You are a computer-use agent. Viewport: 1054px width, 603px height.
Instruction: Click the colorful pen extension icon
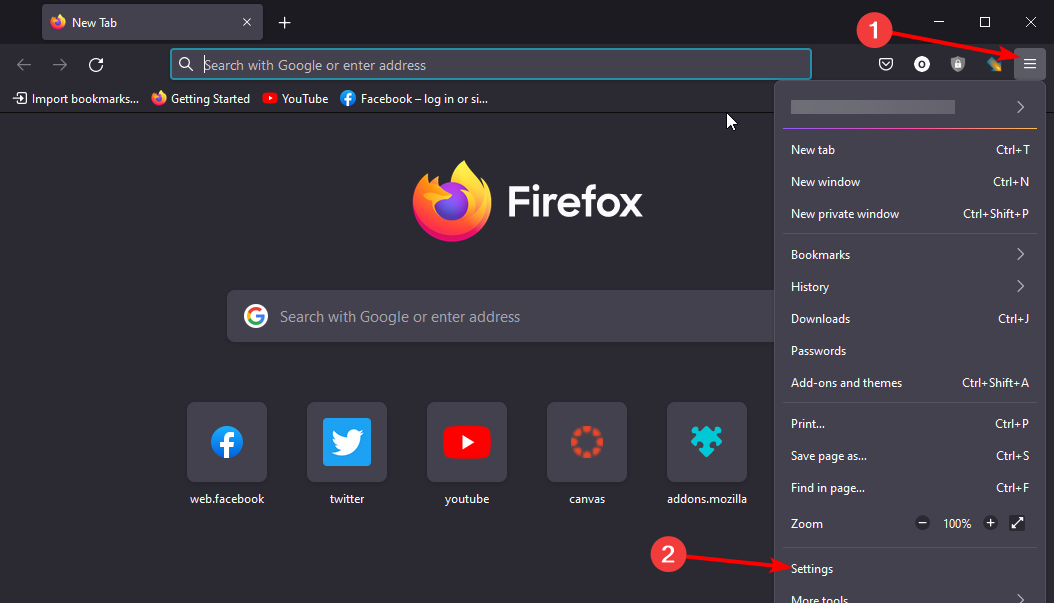pyautogui.click(x=994, y=65)
